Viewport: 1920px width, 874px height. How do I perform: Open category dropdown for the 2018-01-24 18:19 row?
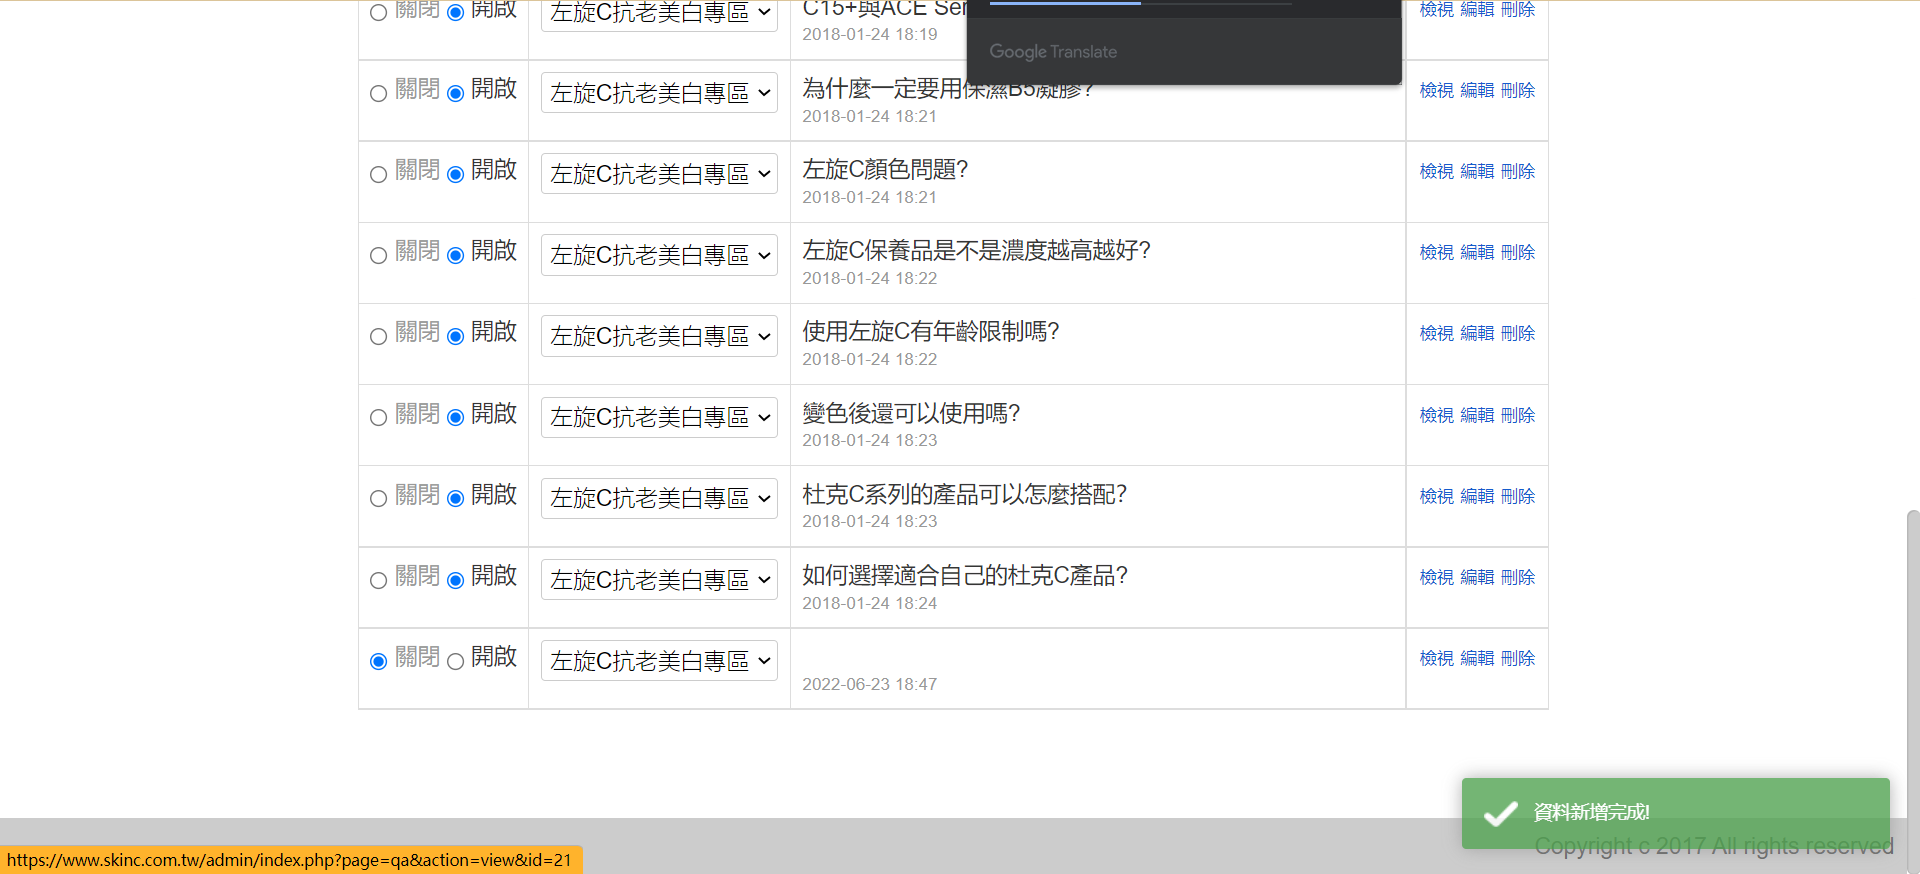coord(659,14)
